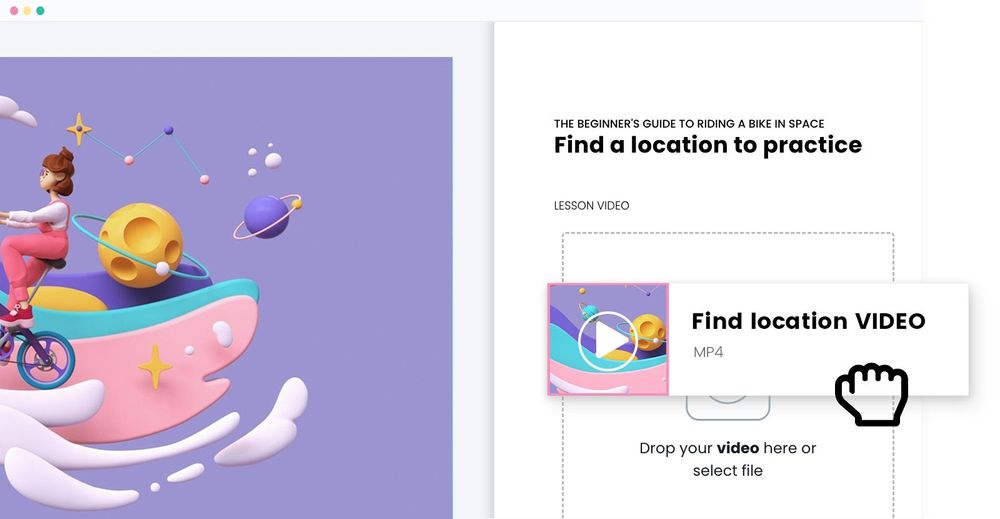Click the "Find a location to practice" heading
The width and height of the screenshot is (1000, 519).
[x=708, y=145]
